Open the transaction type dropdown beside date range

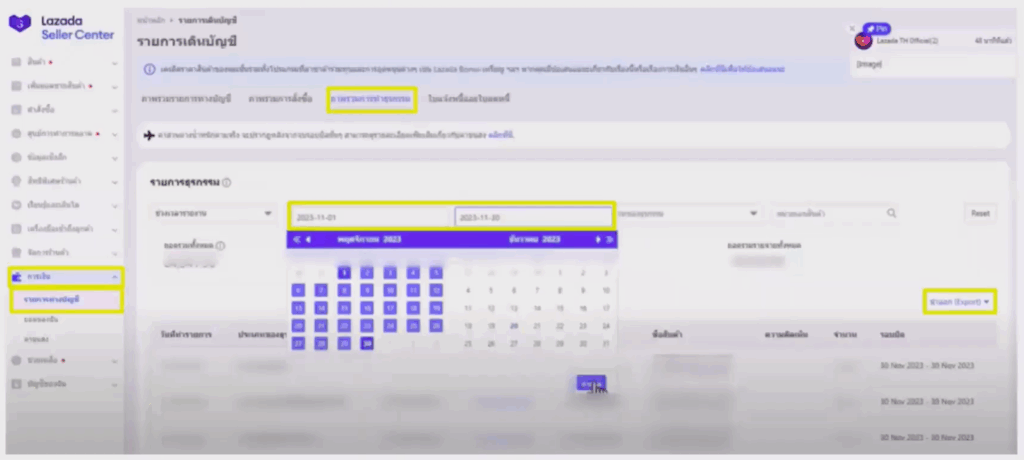[x=688, y=214]
